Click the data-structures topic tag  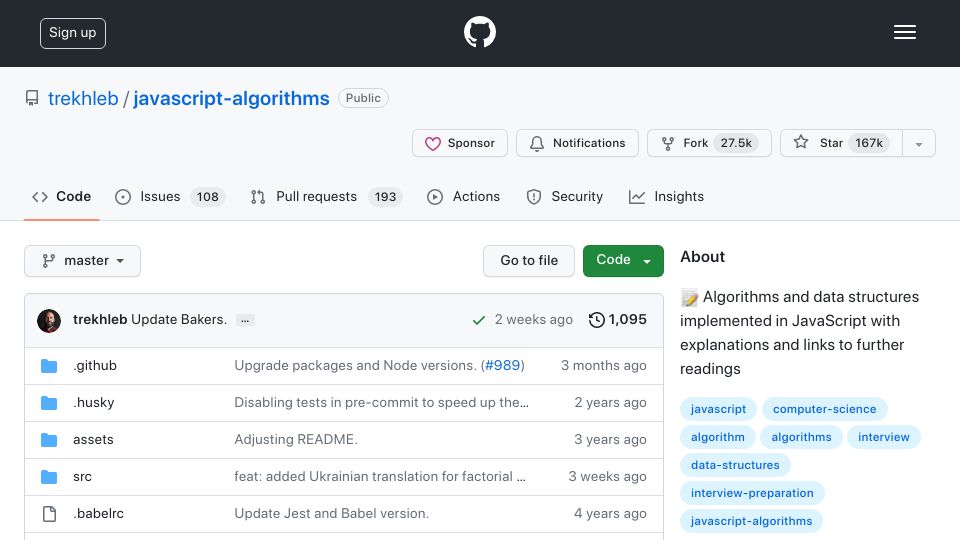coord(735,465)
